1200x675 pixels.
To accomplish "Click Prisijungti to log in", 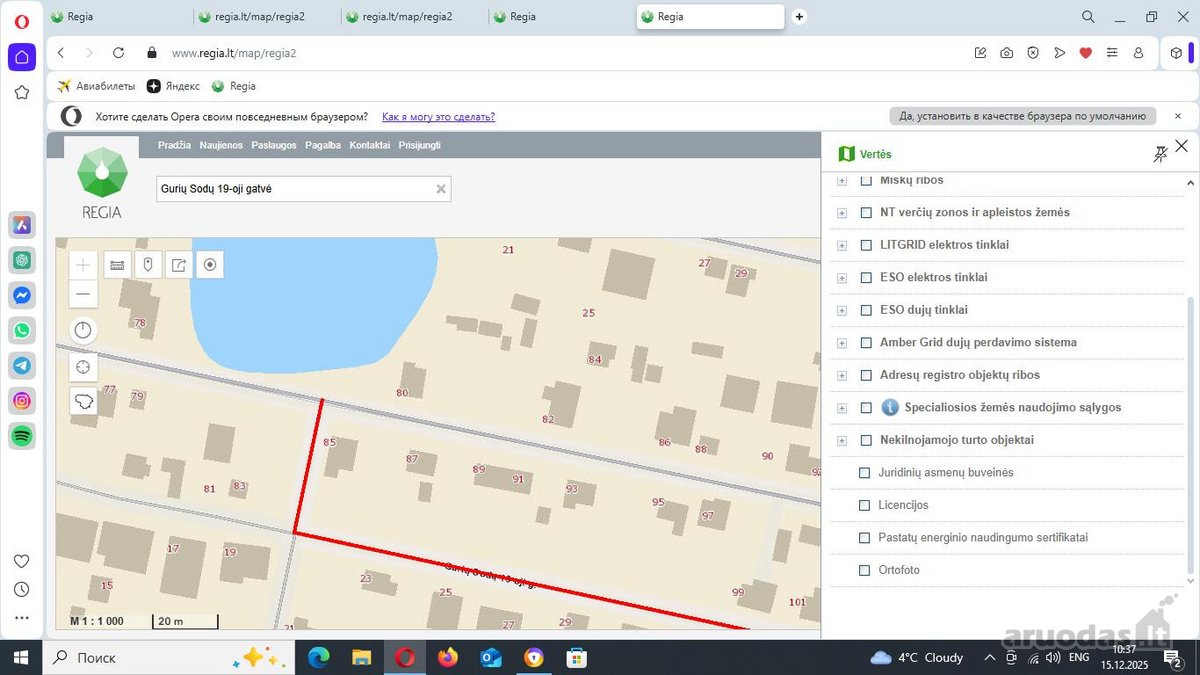I will [420, 145].
